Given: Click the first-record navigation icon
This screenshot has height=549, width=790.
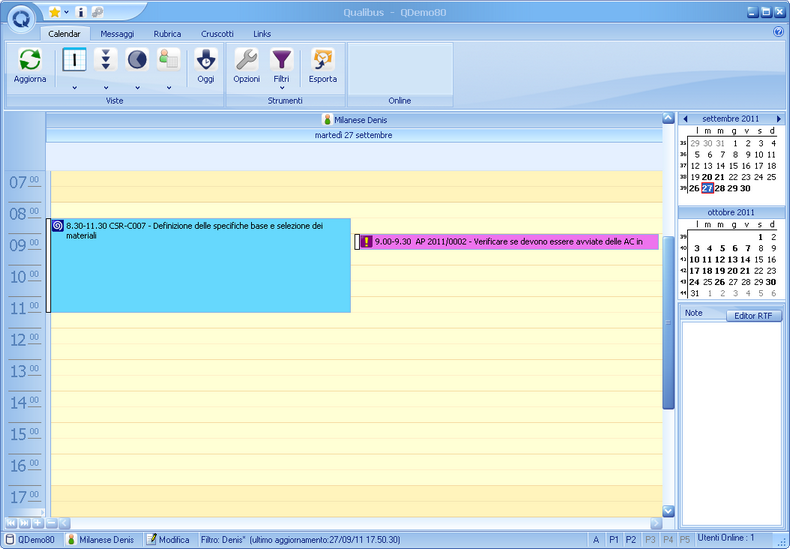Looking at the screenshot, I should [x=11, y=523].
